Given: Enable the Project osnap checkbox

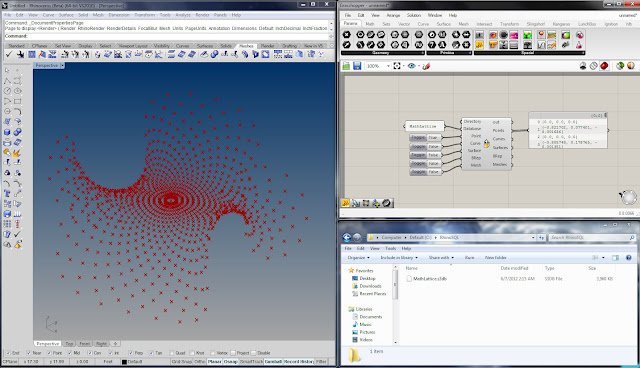Looking at the screenshot, I should (233, 353).
